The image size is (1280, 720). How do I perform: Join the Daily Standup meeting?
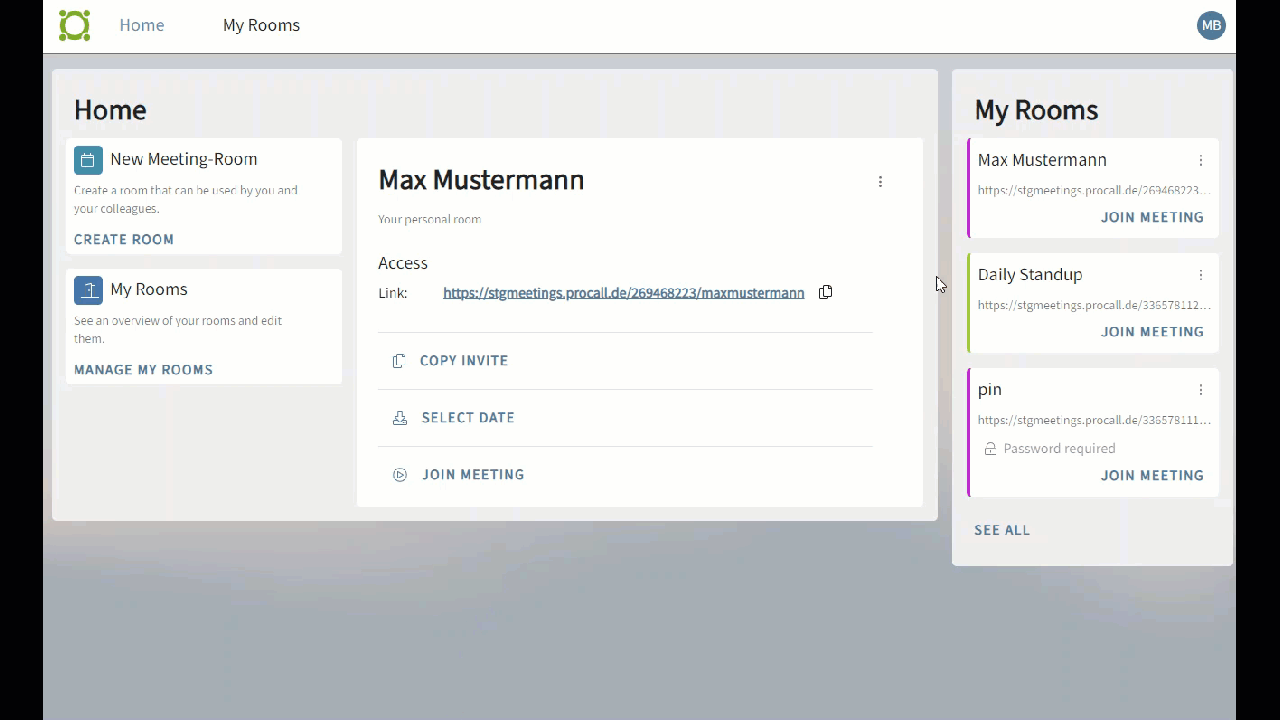tap(1152, 332)
